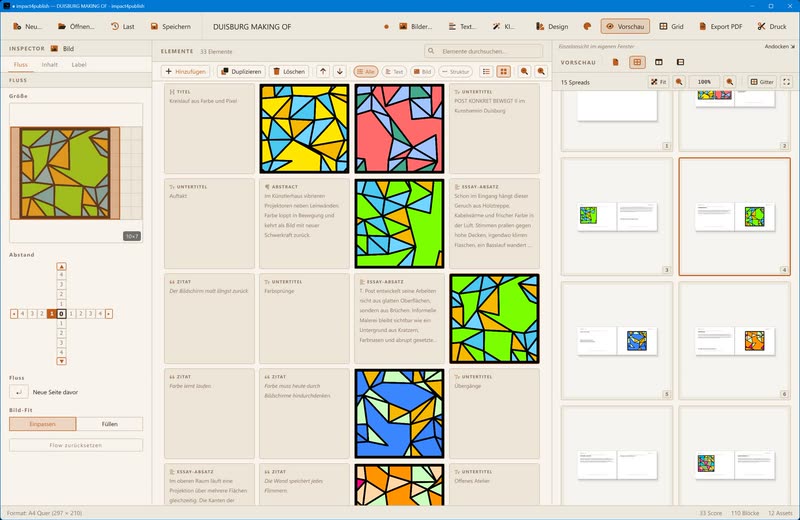Click the Last recent-files button

(x=122, y=27)
